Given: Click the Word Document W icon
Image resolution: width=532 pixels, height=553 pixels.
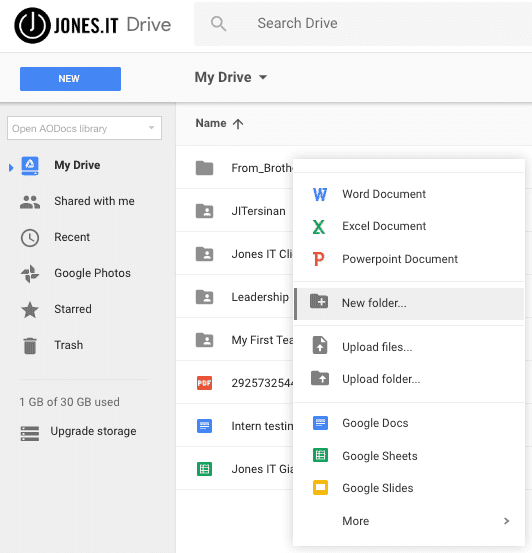Looking at the screenshot, I should pyautogui.click(x=320, y=194).
